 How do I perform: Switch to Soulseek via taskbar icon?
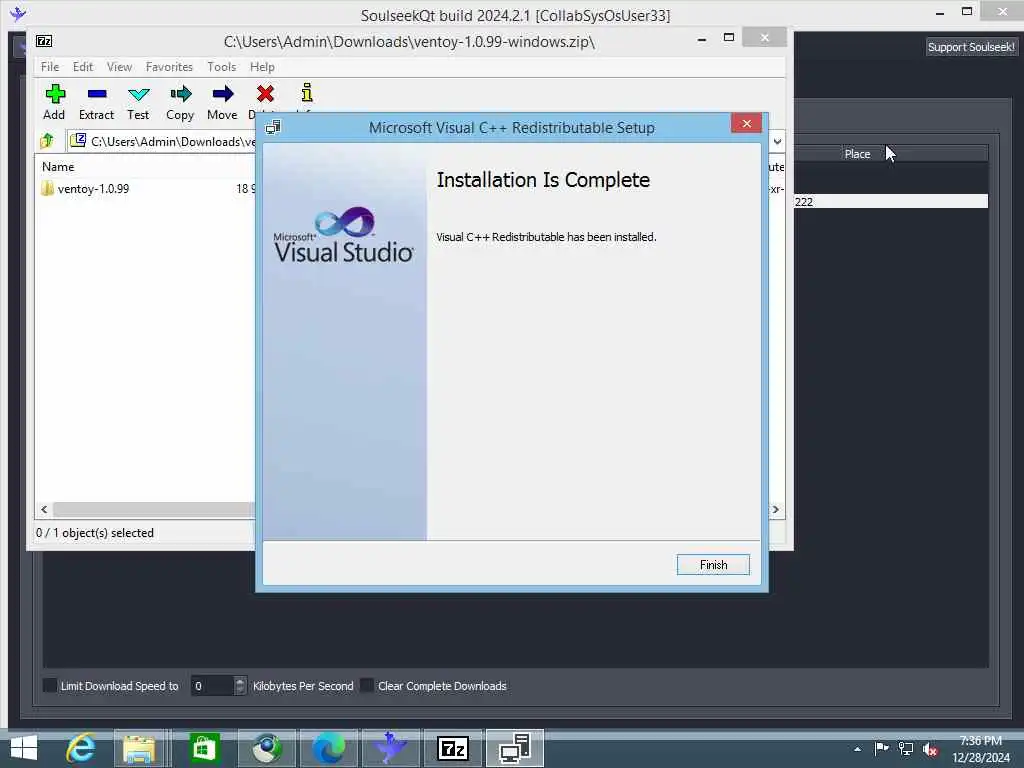pos(390,748)
